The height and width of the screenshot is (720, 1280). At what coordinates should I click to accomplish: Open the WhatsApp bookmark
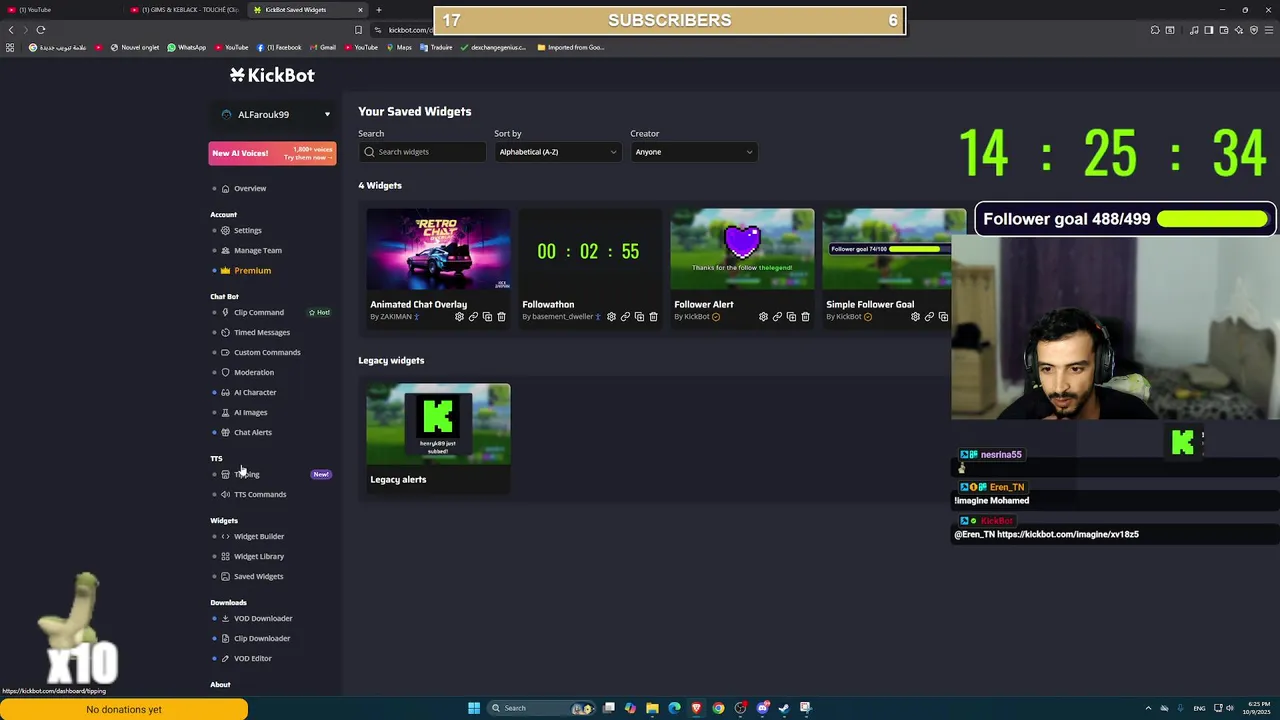pyautogui.click(x=187, y=47)
